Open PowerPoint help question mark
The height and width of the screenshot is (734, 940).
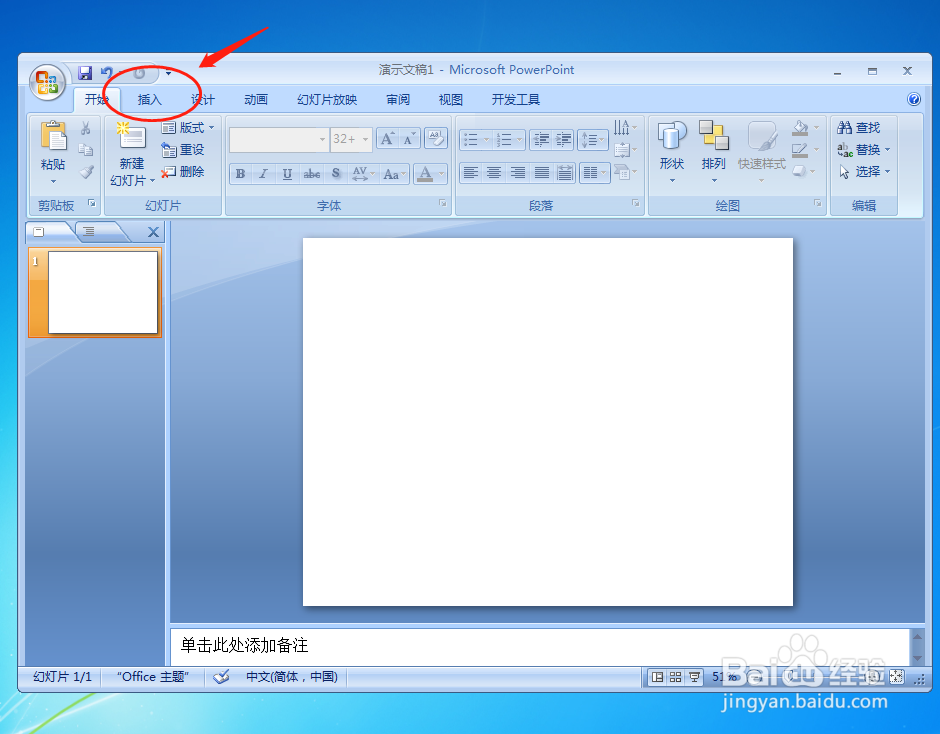pos(914,100)
